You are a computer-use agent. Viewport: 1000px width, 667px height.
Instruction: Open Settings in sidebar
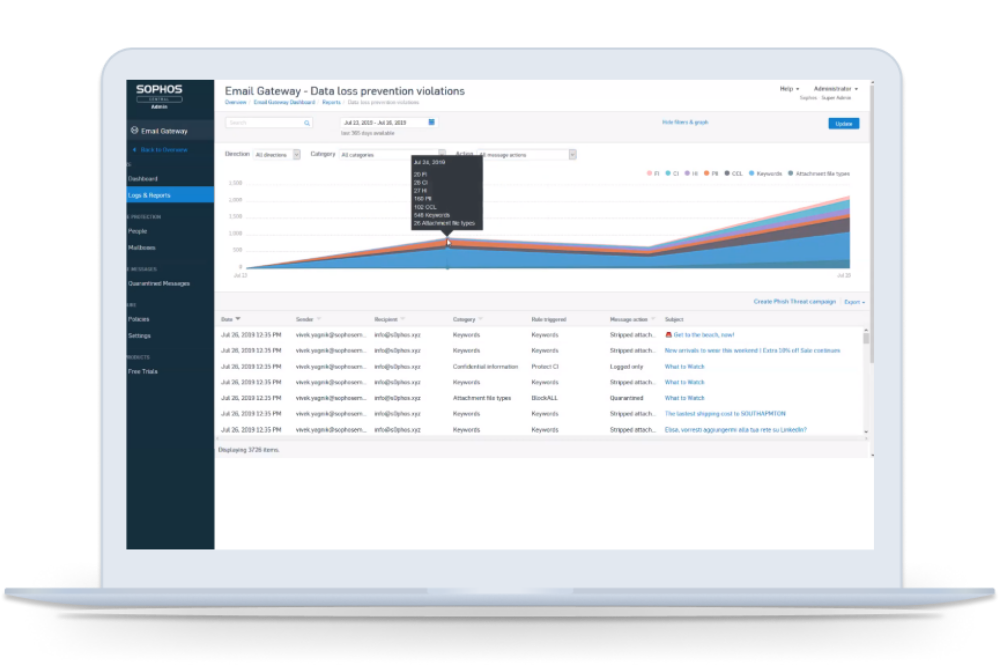[140, 336]
